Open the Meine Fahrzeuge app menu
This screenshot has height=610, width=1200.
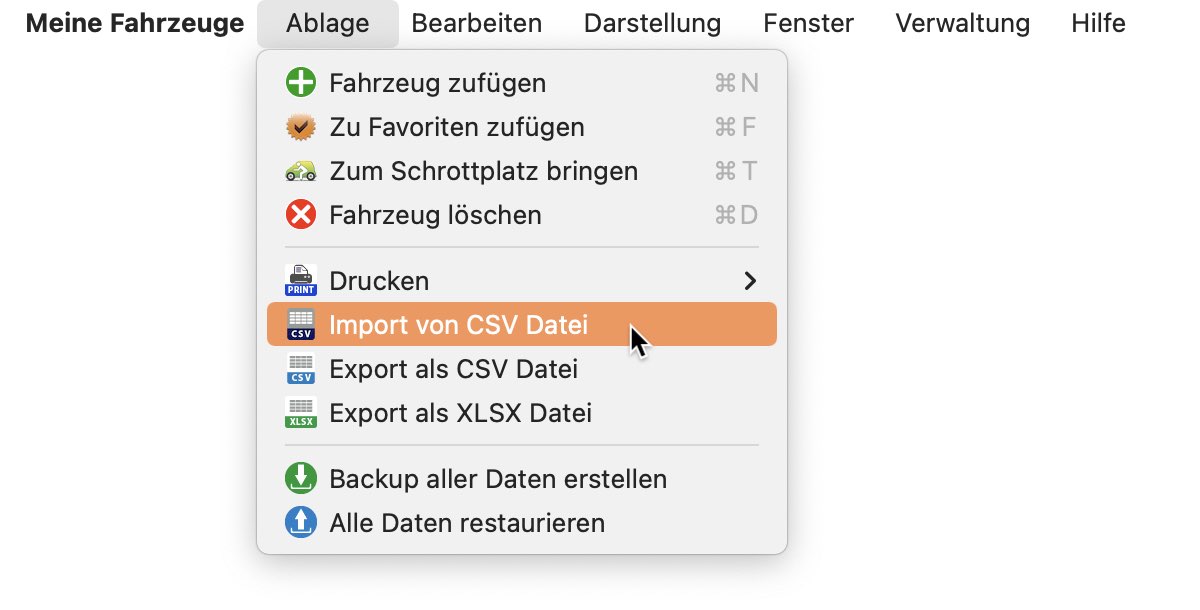(x=135, y=23)
